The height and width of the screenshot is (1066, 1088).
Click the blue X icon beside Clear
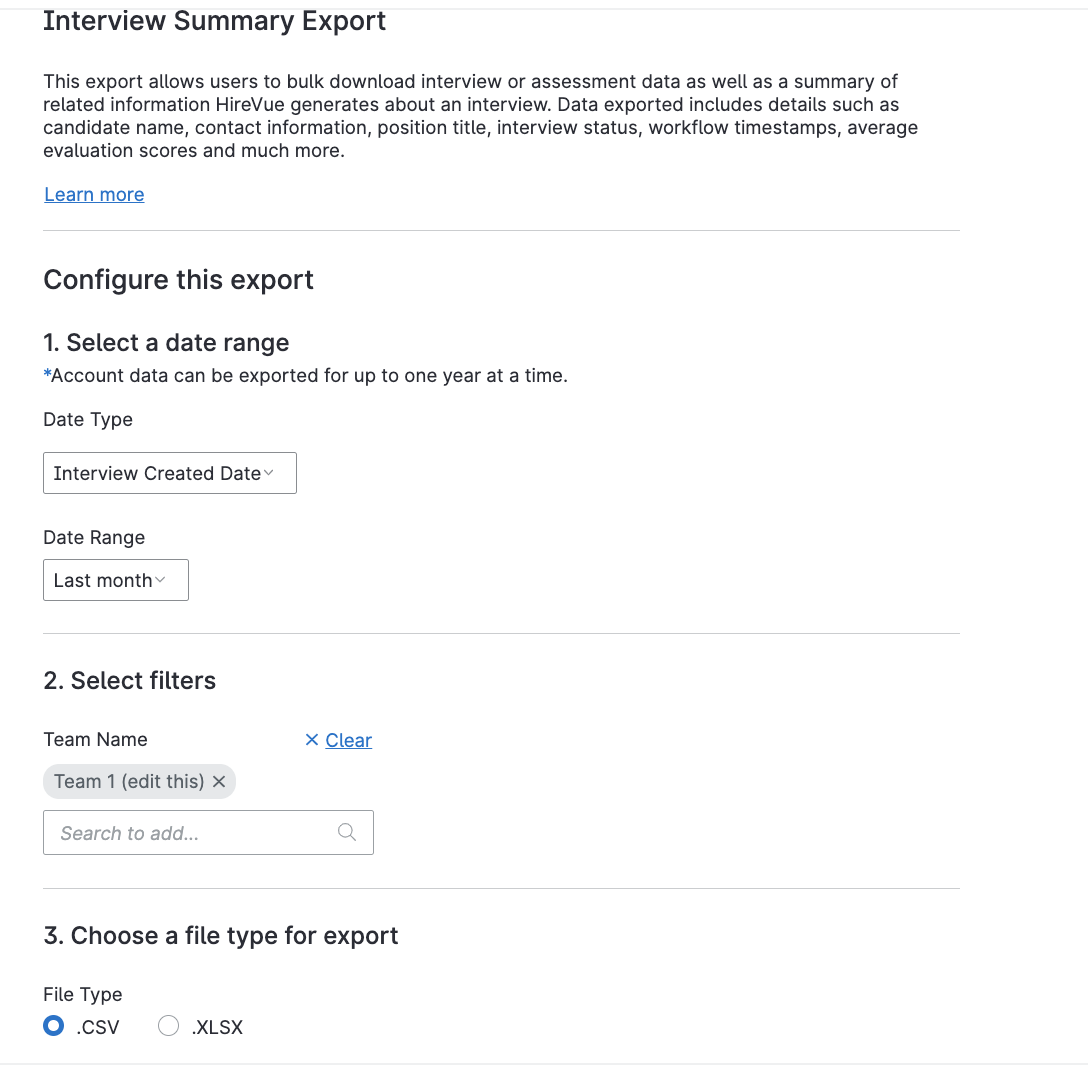(x=311, y=740)
